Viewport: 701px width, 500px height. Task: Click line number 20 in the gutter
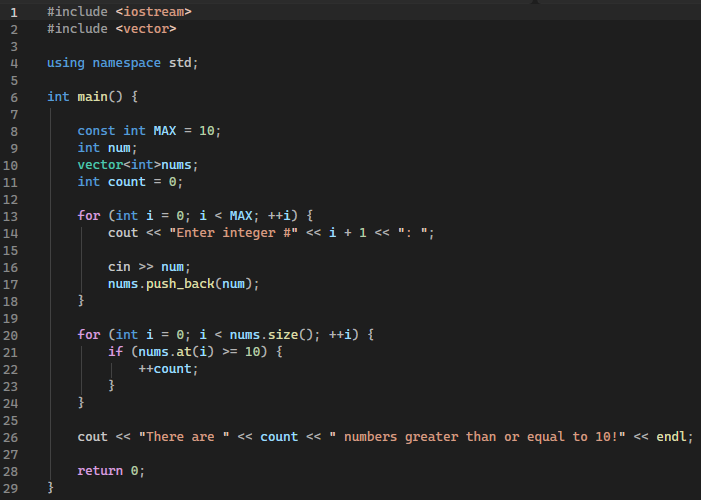point(11,335)
